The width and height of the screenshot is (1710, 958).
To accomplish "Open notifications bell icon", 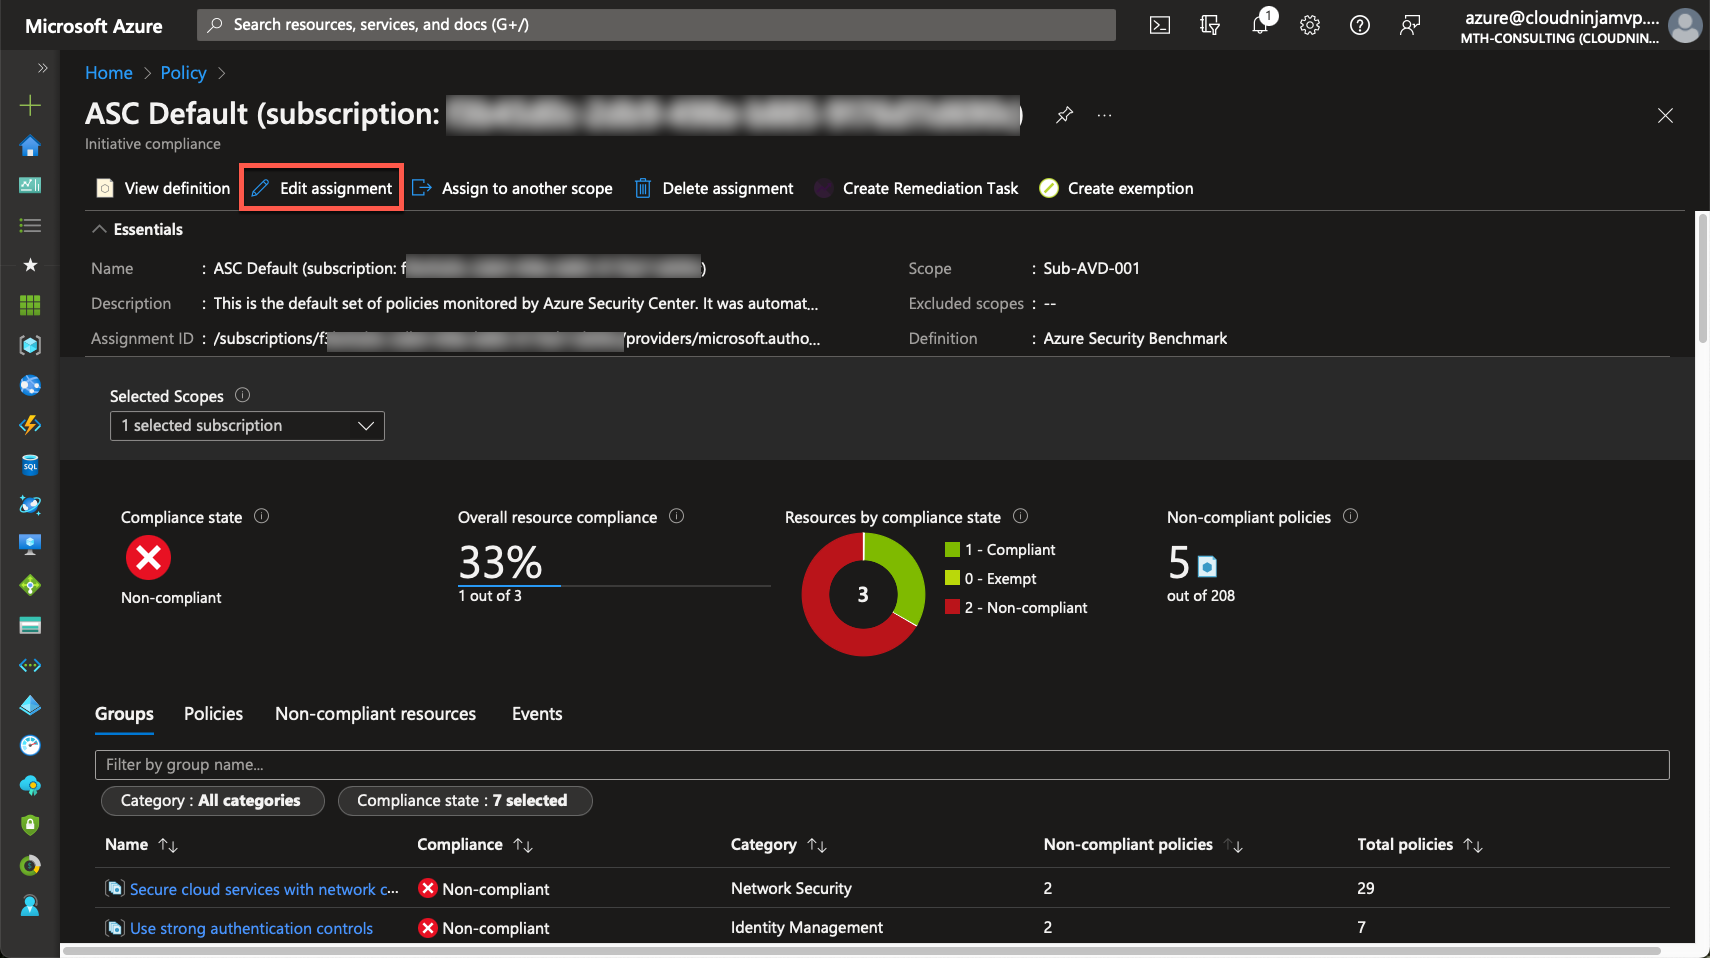I will coord(1260,25).
